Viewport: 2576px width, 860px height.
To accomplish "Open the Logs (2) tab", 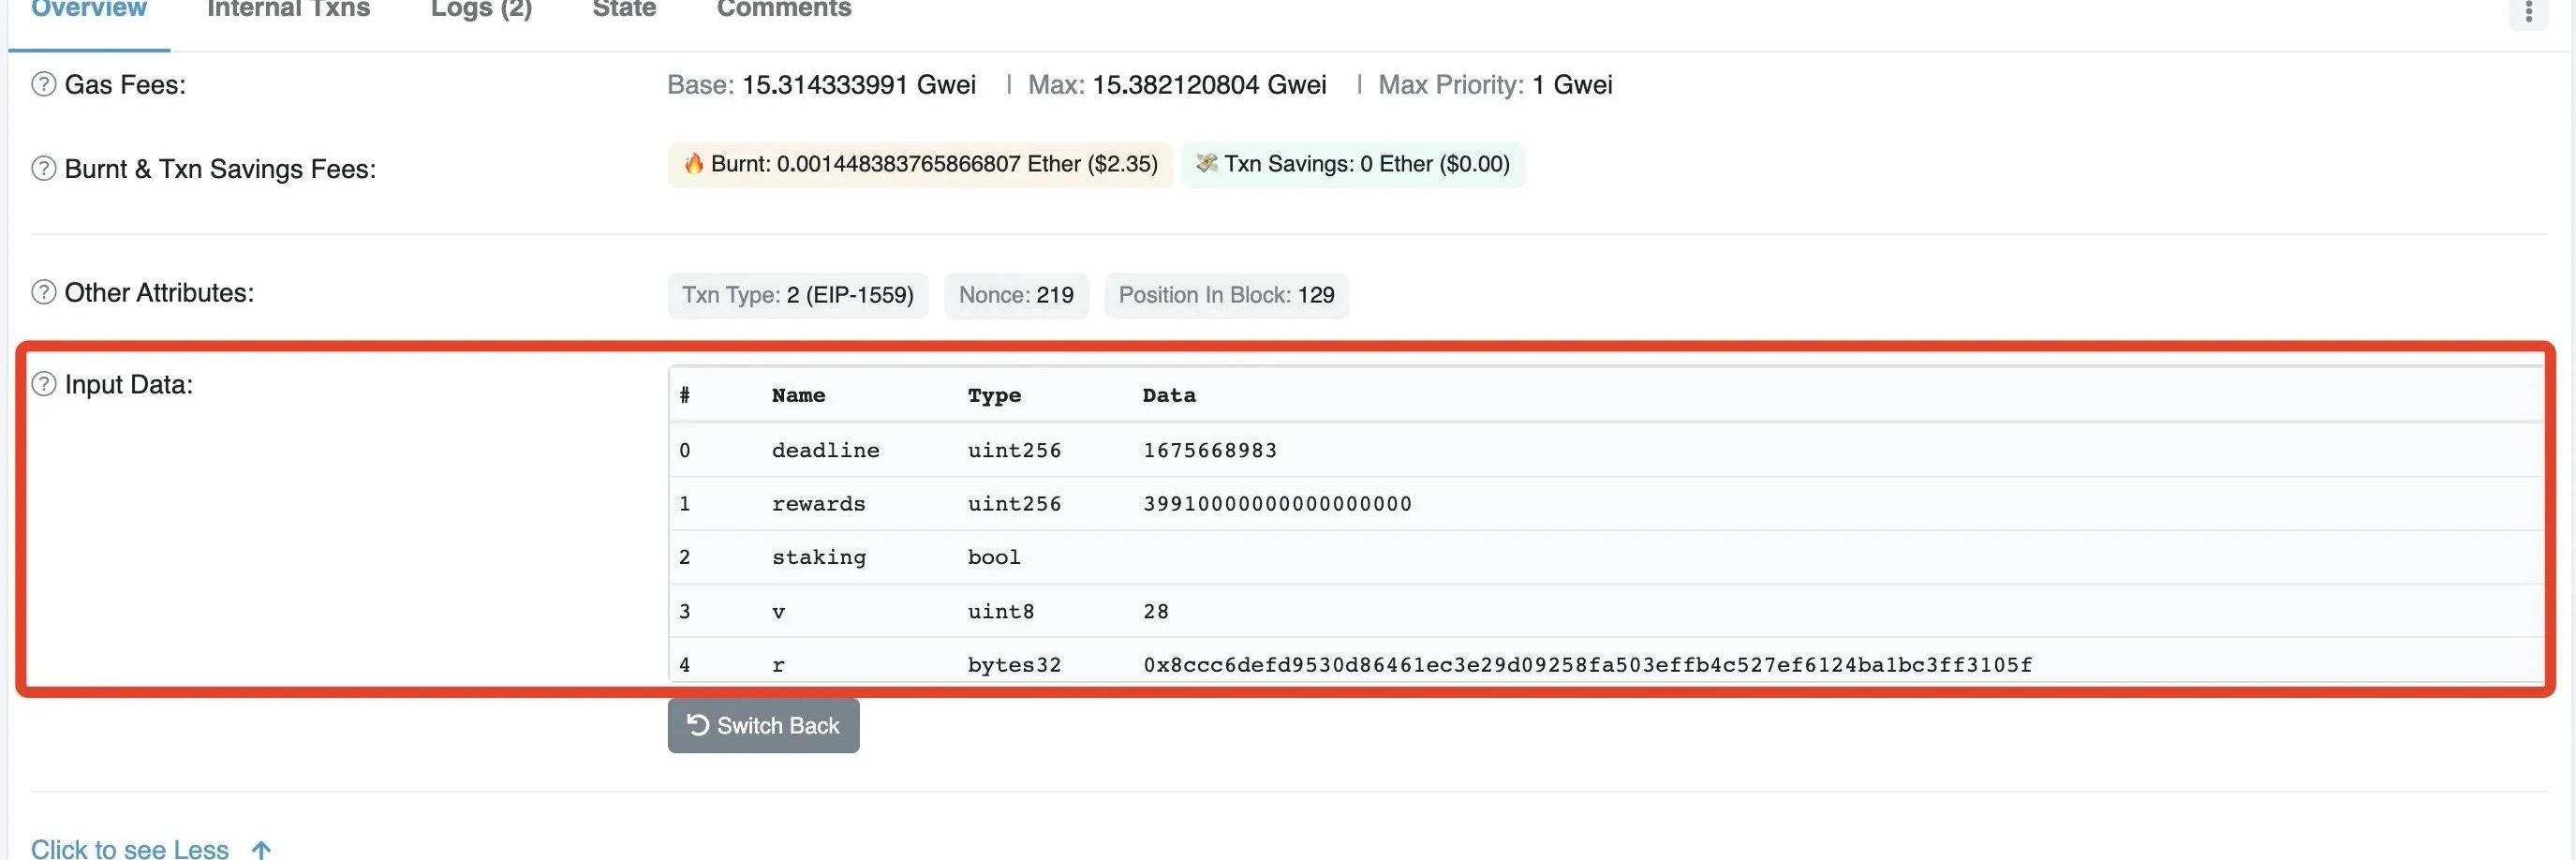I will 481,10.
